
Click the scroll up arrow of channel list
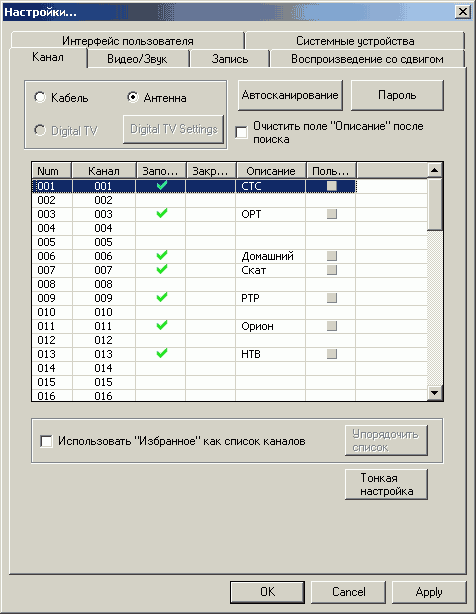pos(435,170)
